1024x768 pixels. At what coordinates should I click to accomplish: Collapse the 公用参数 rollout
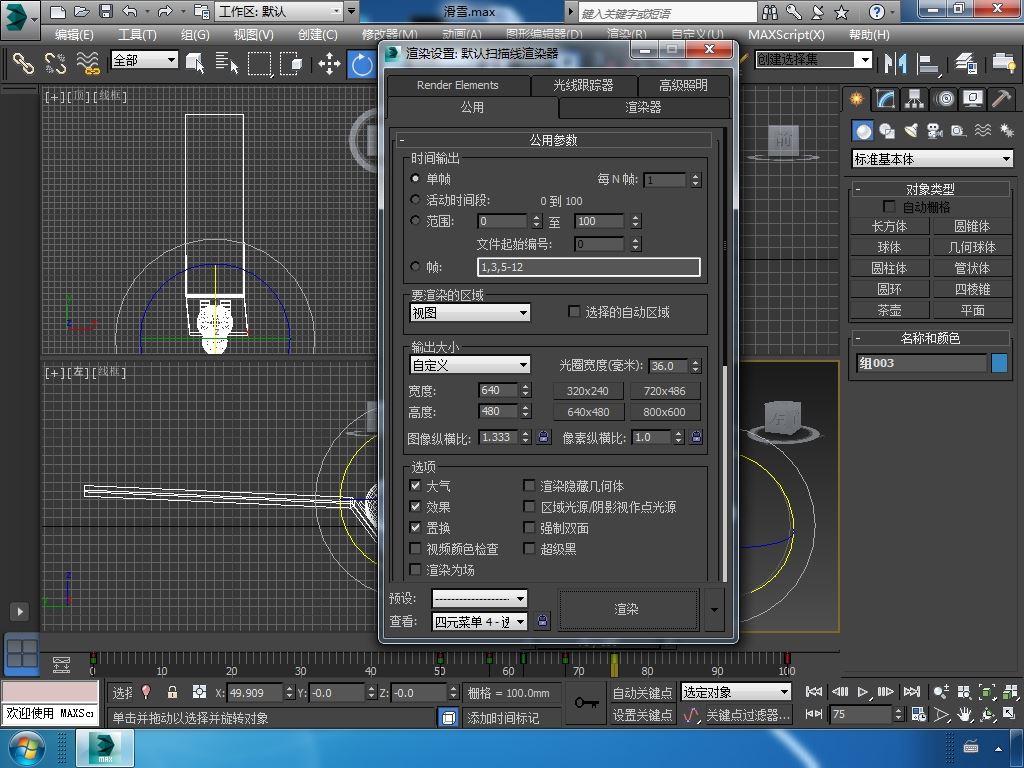coord(554,140)
